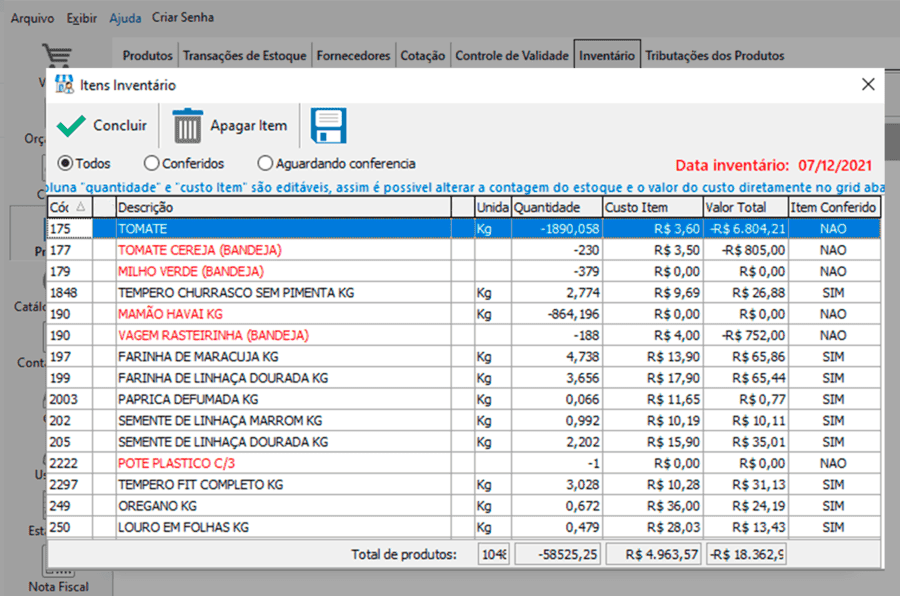Select the Conferidos radio button

pyautogui.click(x=151, y=165)
